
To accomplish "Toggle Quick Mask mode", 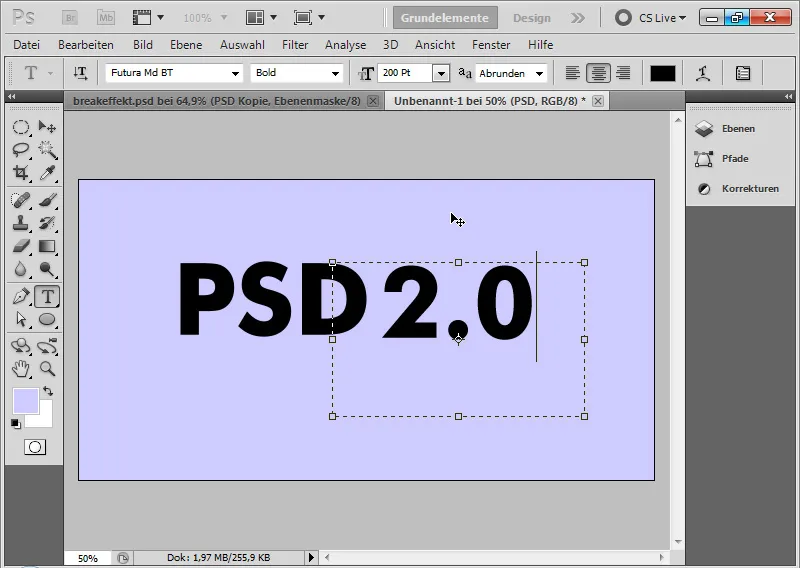I will point(35,447).
